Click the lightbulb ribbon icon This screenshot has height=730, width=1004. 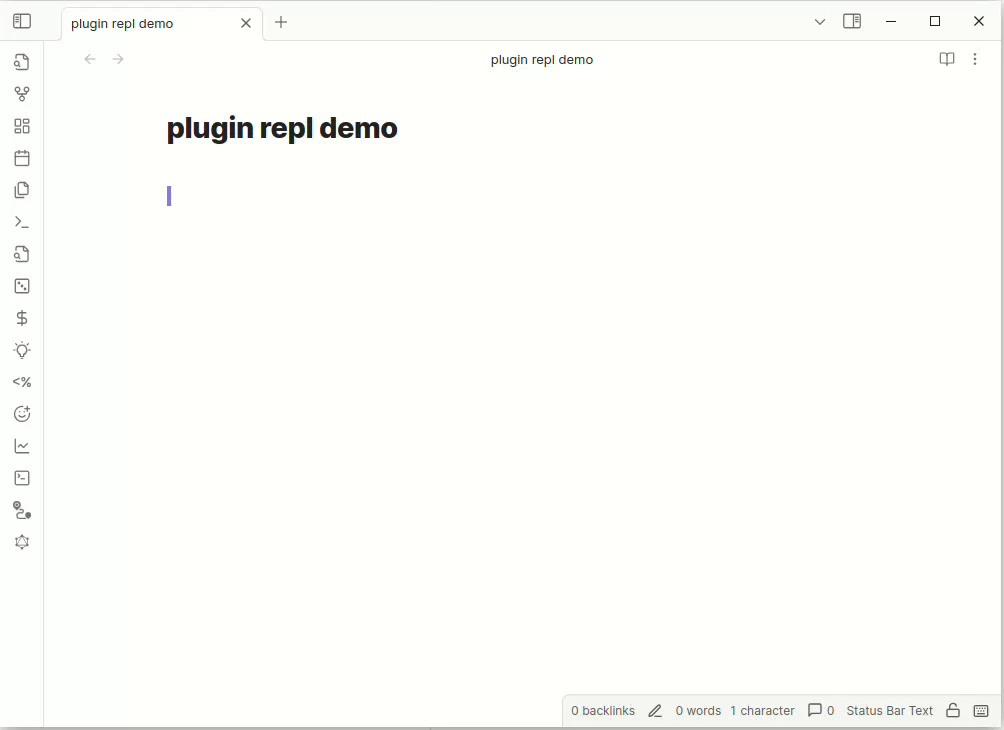click(x=22, y=350)
